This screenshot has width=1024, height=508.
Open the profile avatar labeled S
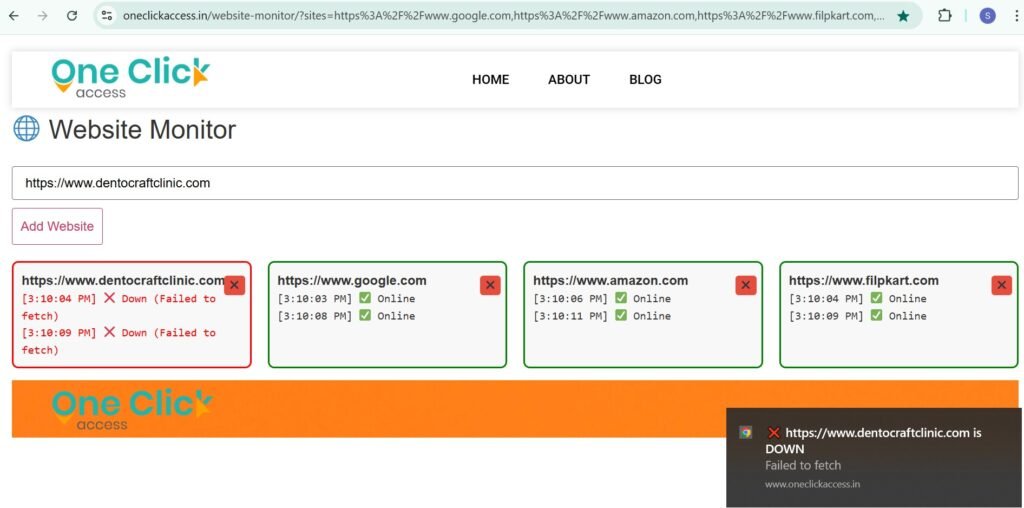point(987,16)
